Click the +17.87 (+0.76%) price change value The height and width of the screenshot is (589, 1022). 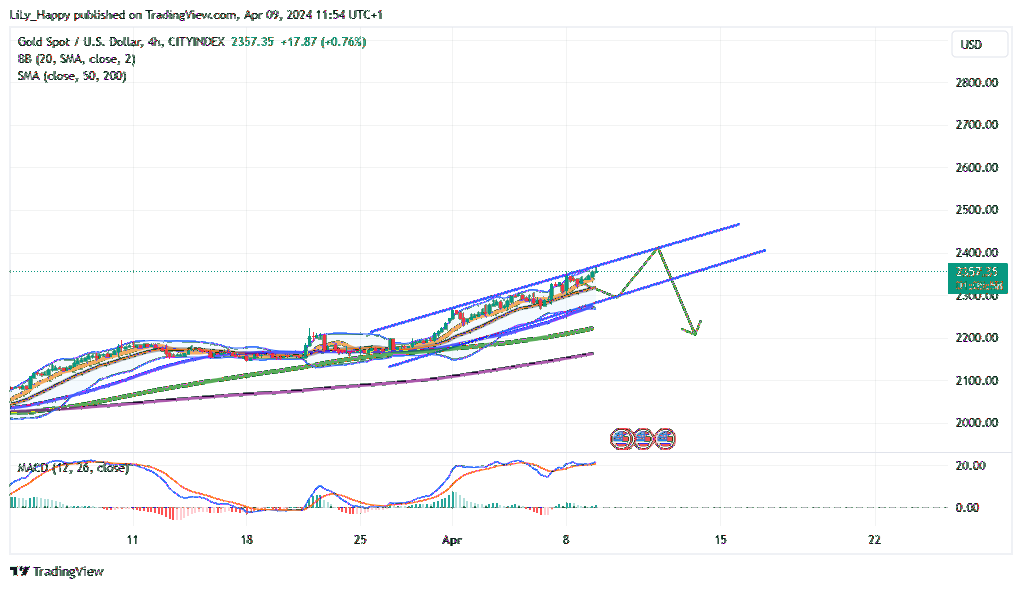pos(323,42)
